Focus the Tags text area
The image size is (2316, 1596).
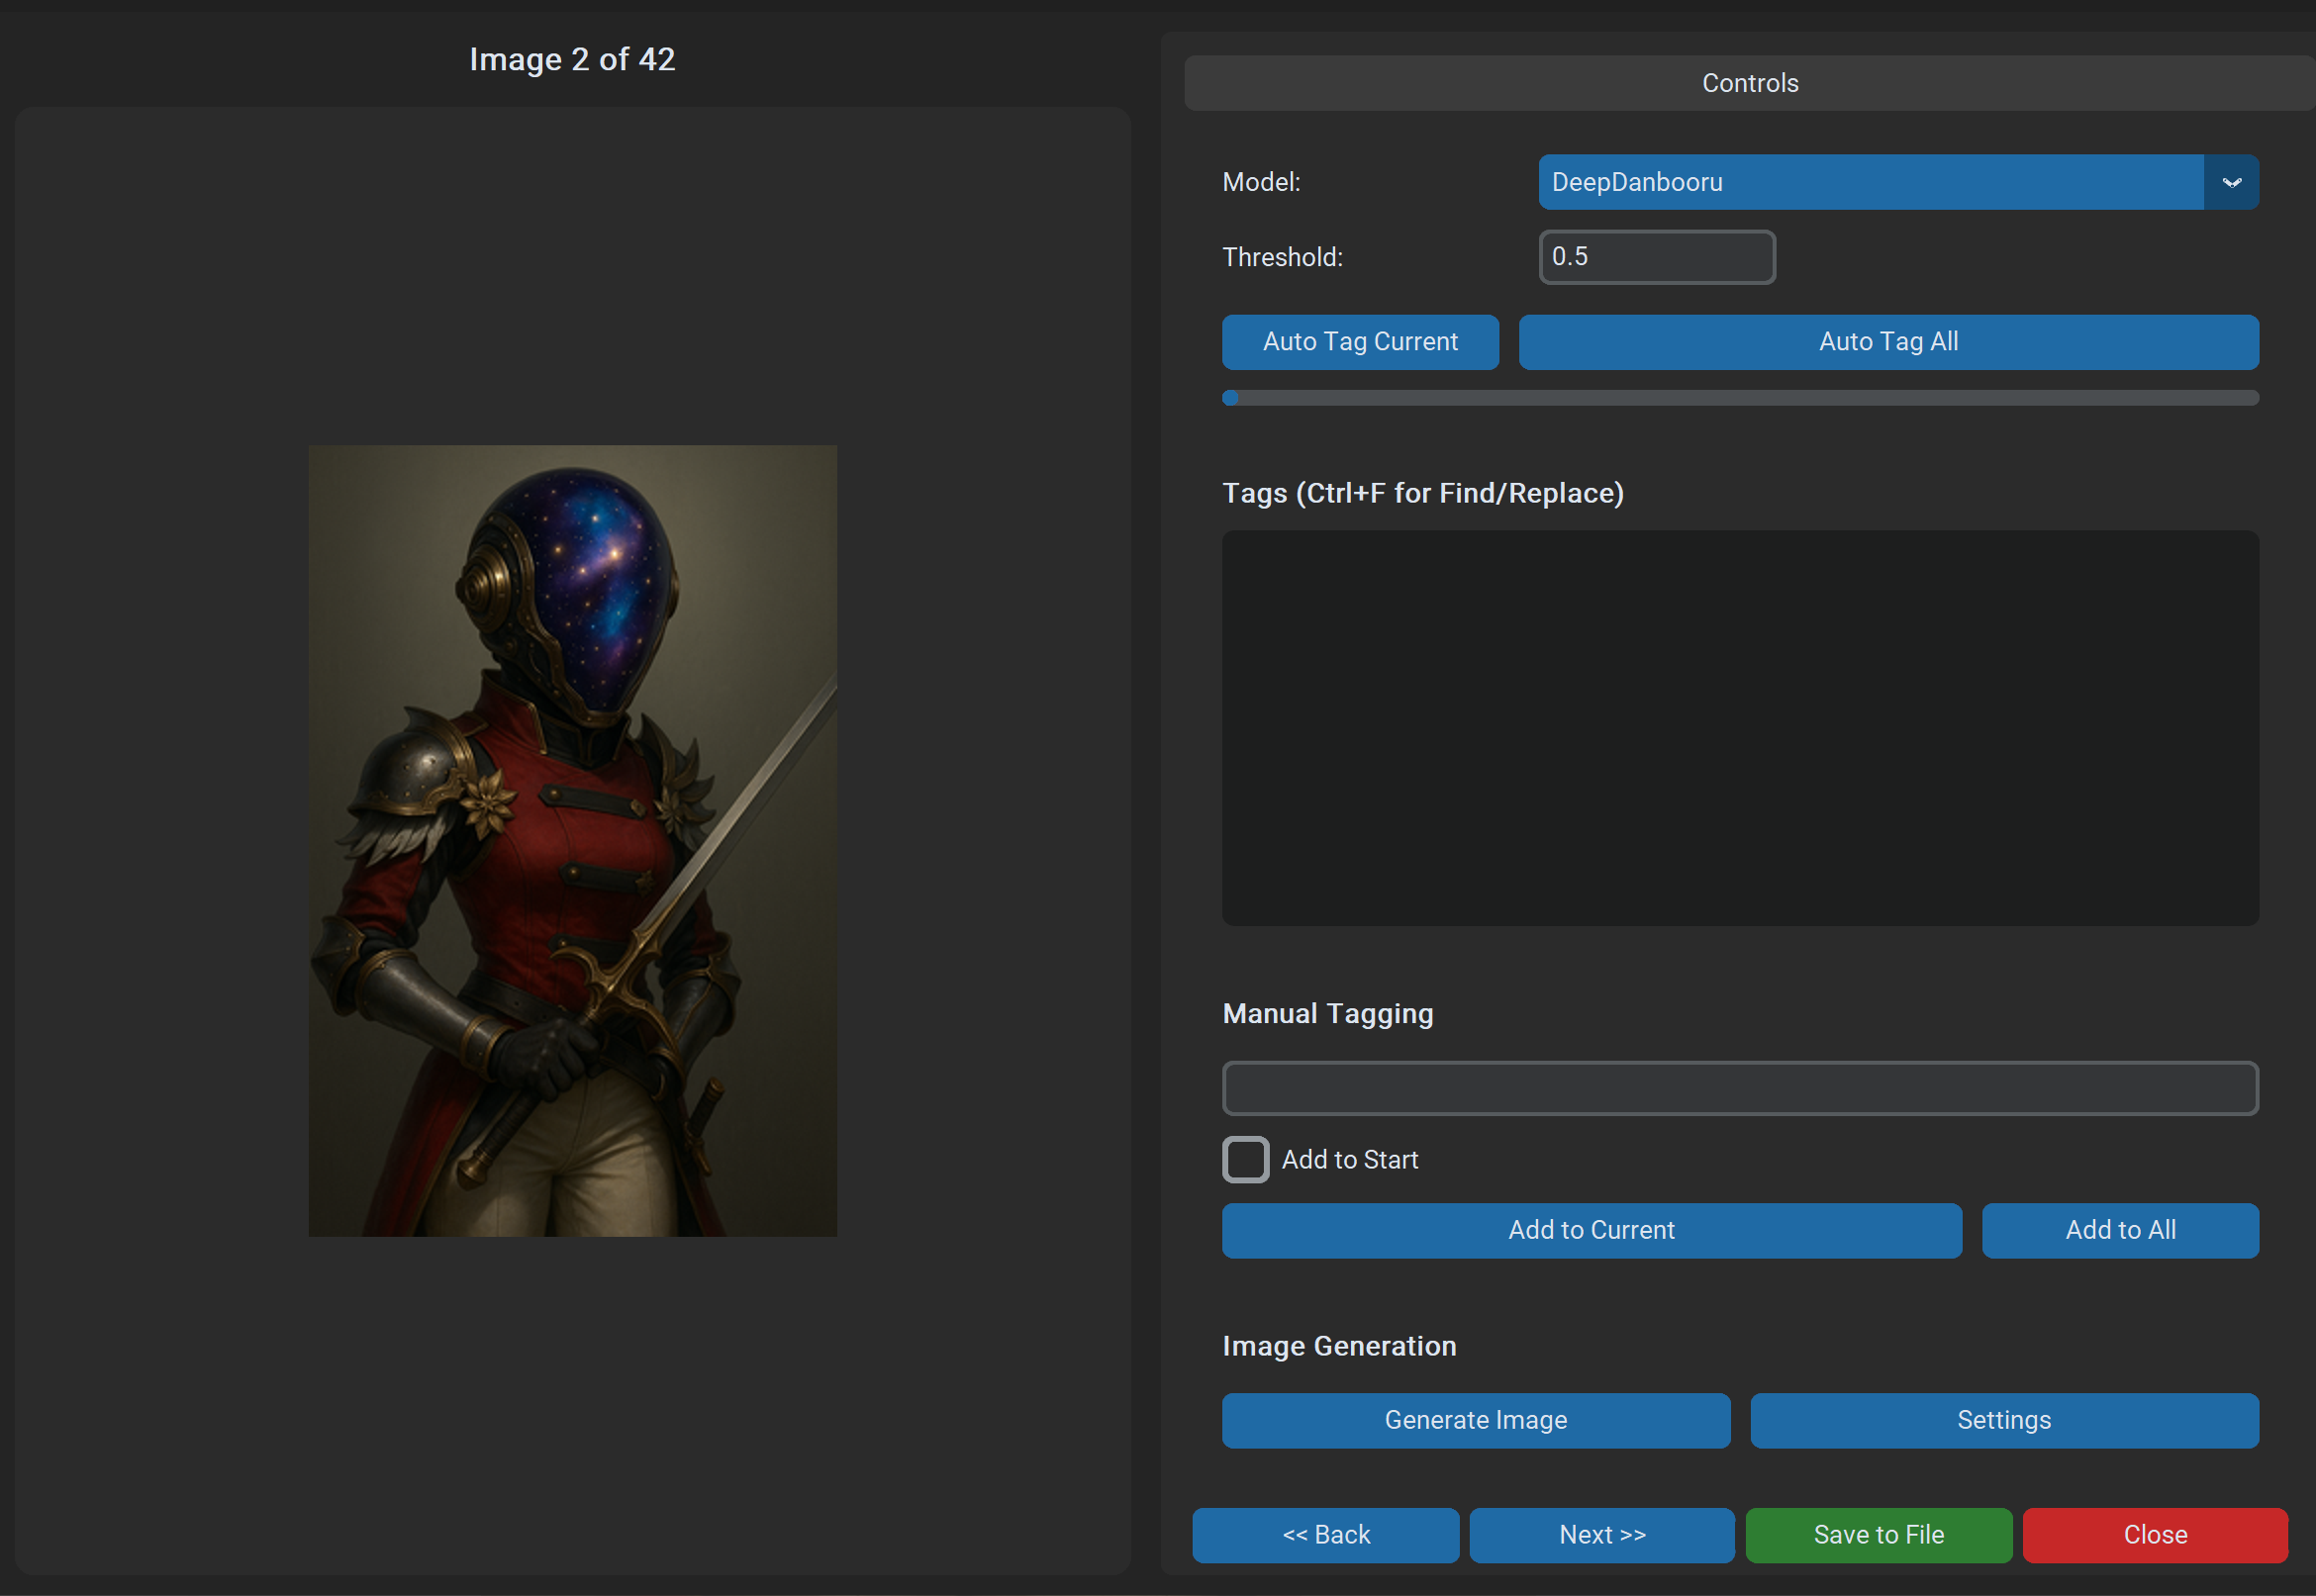1739,727
